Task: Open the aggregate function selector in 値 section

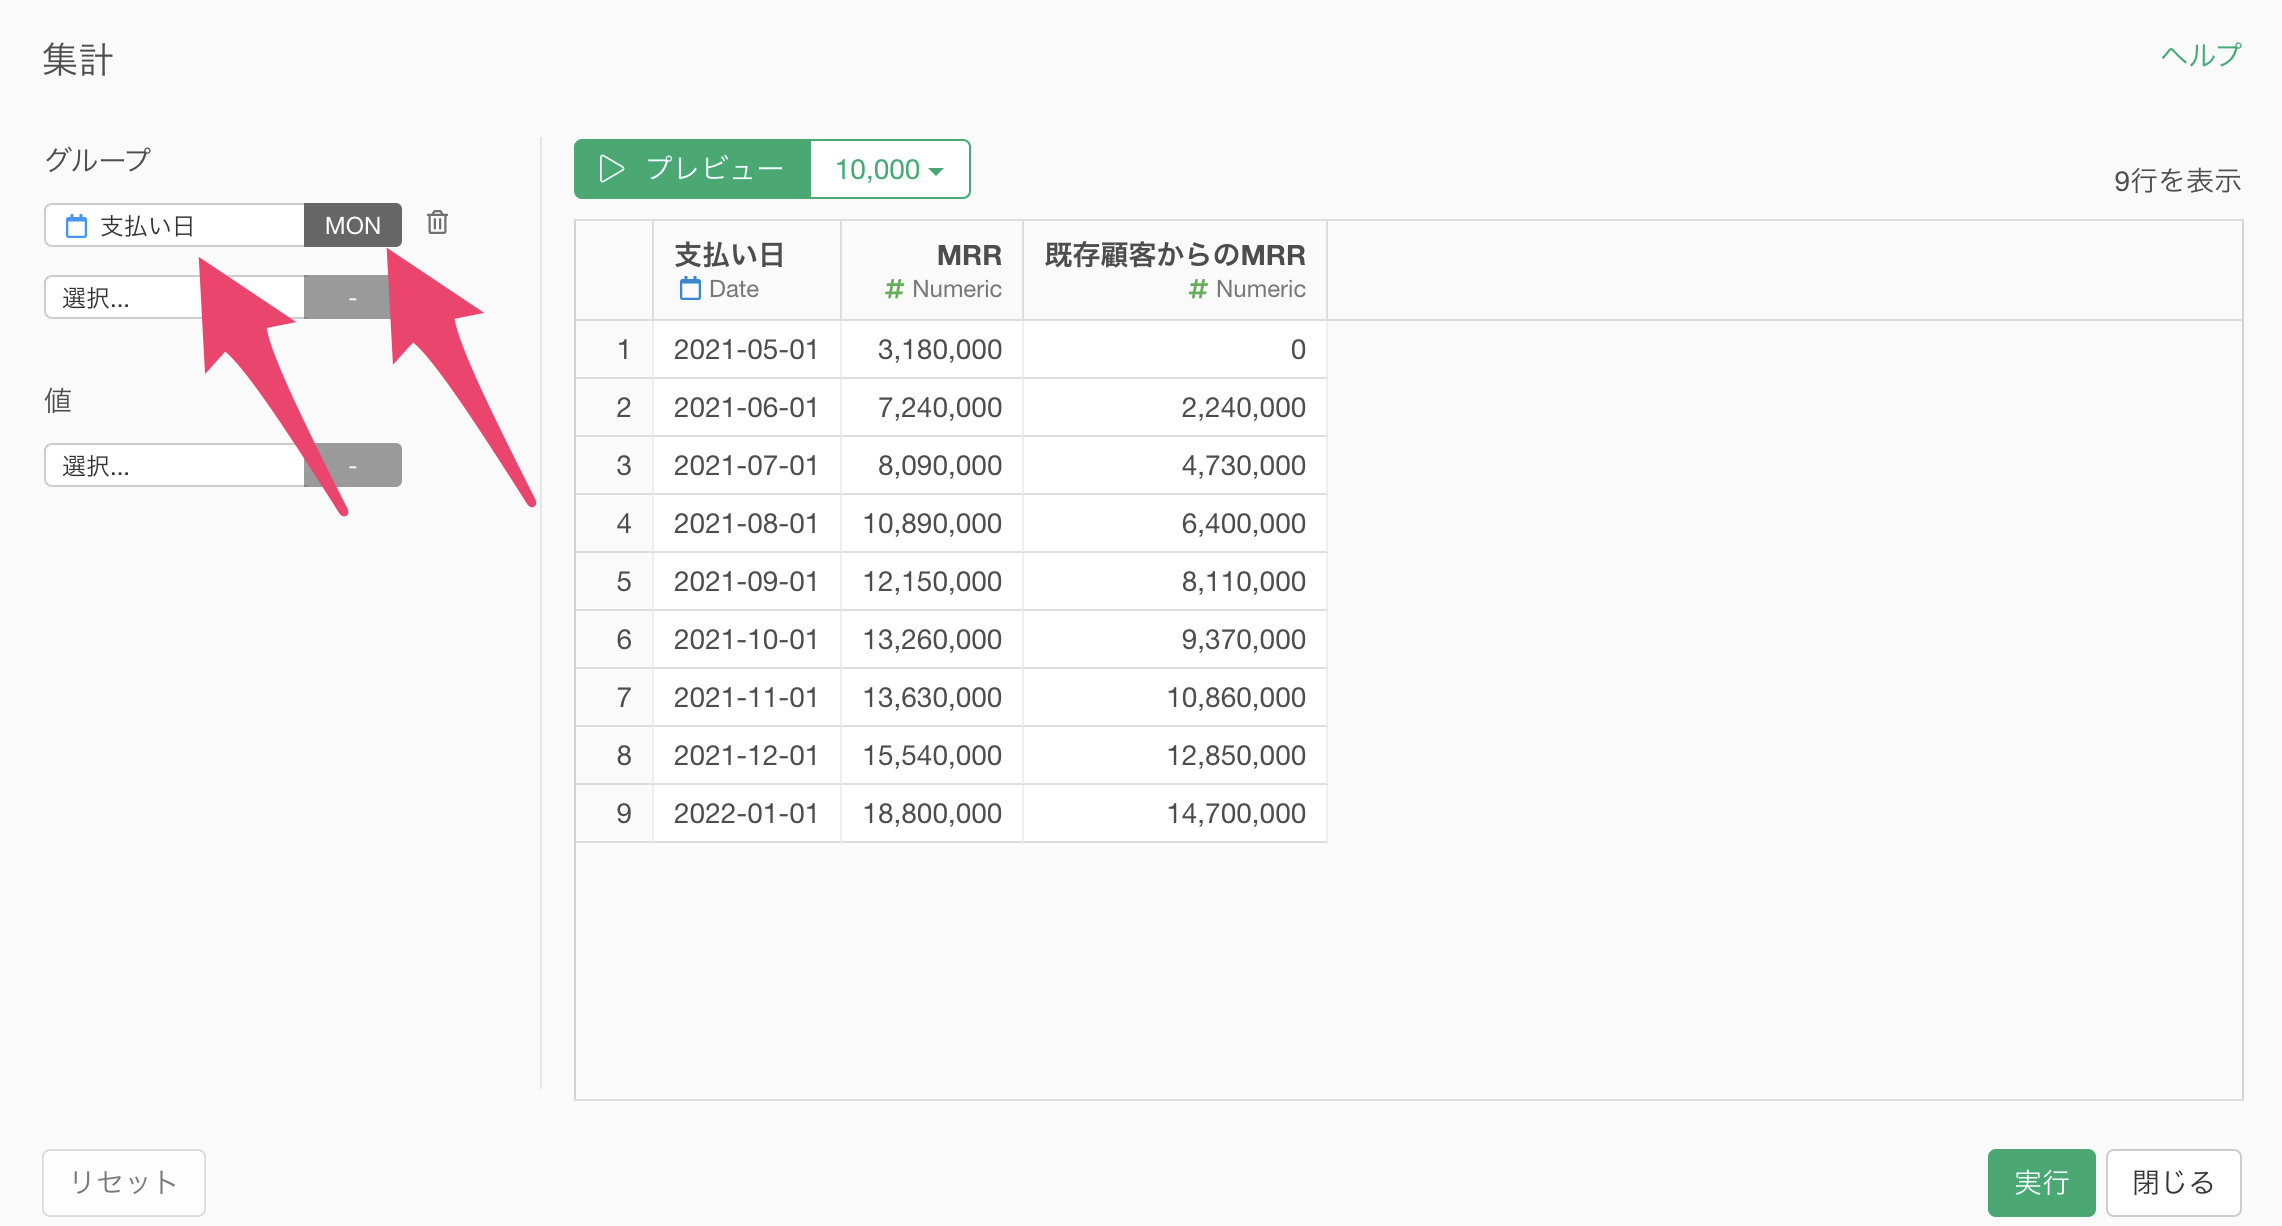Action: click(x=353, y=465)
